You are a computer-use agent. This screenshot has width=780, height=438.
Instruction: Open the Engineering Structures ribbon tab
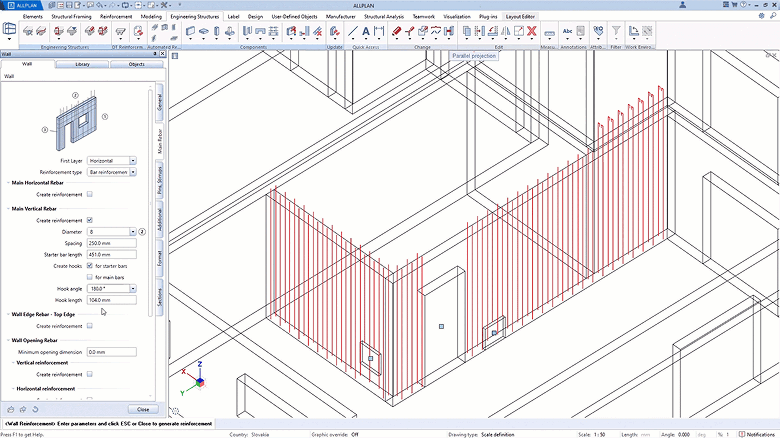coord(195,17)
